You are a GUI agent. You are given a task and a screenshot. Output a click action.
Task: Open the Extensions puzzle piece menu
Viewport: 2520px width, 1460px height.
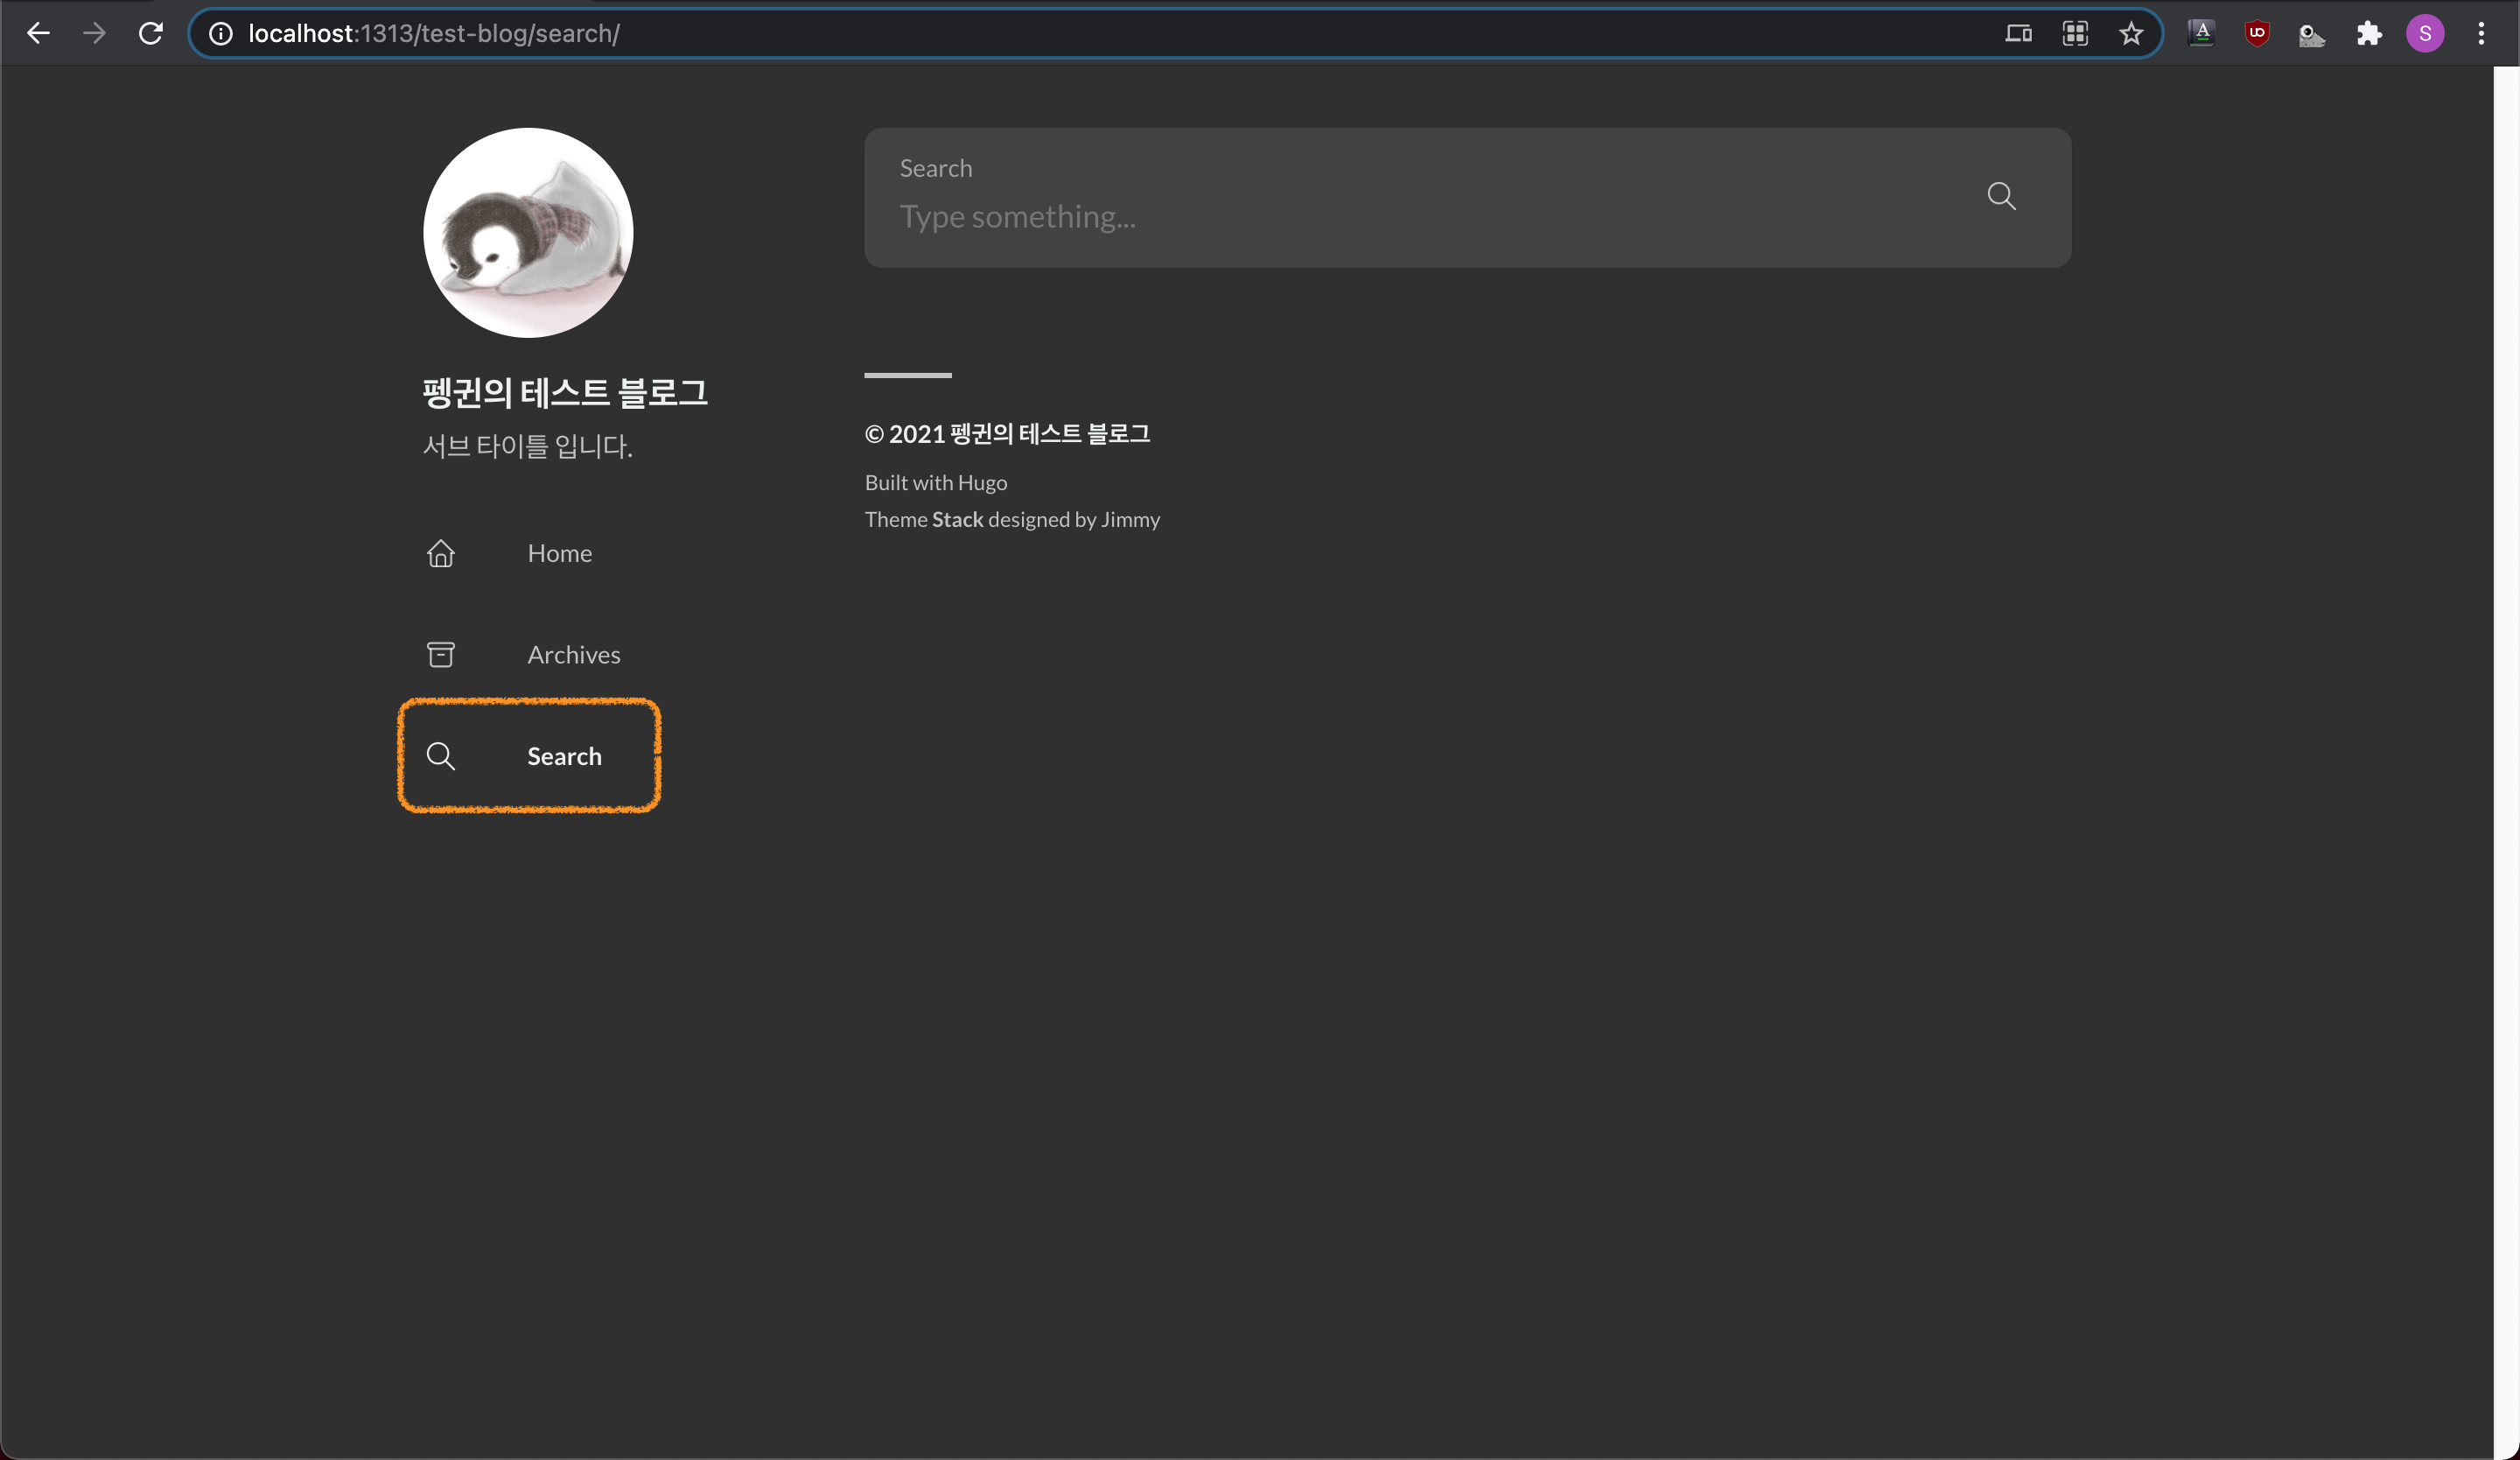(2369, 34)
